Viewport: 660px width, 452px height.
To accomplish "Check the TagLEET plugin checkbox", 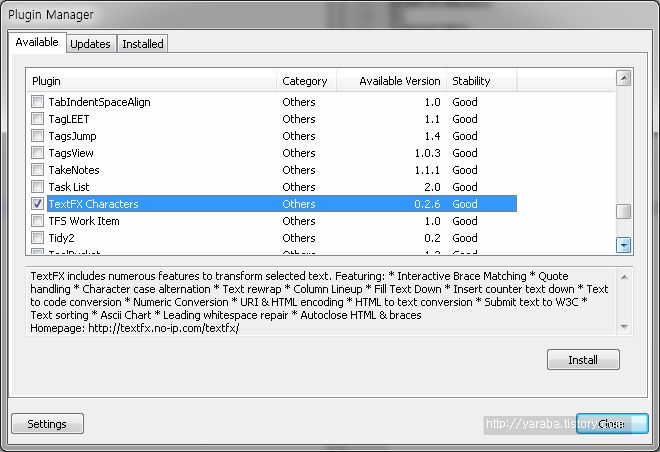I will [37, 119].
